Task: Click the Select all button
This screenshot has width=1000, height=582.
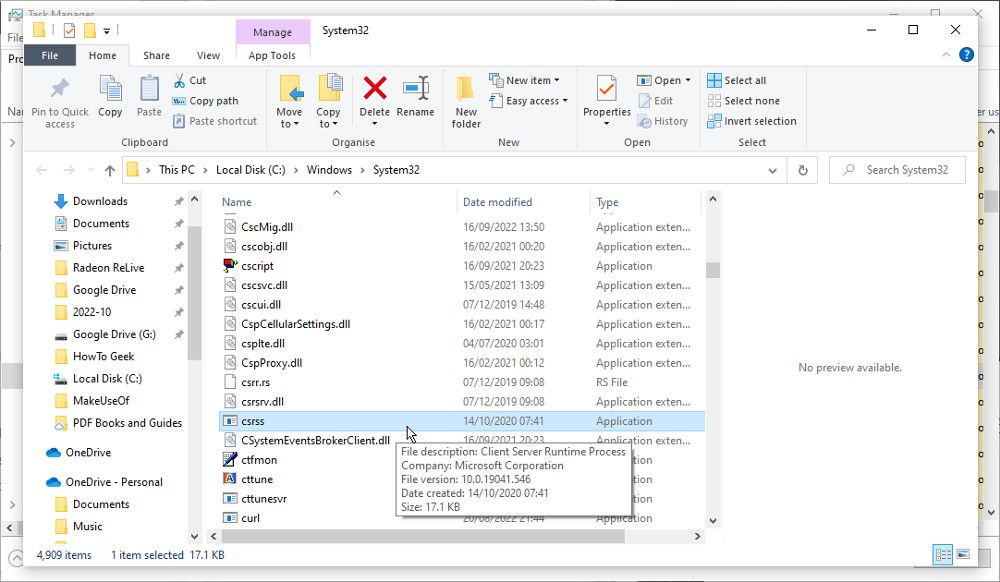Action: (737, 80)
